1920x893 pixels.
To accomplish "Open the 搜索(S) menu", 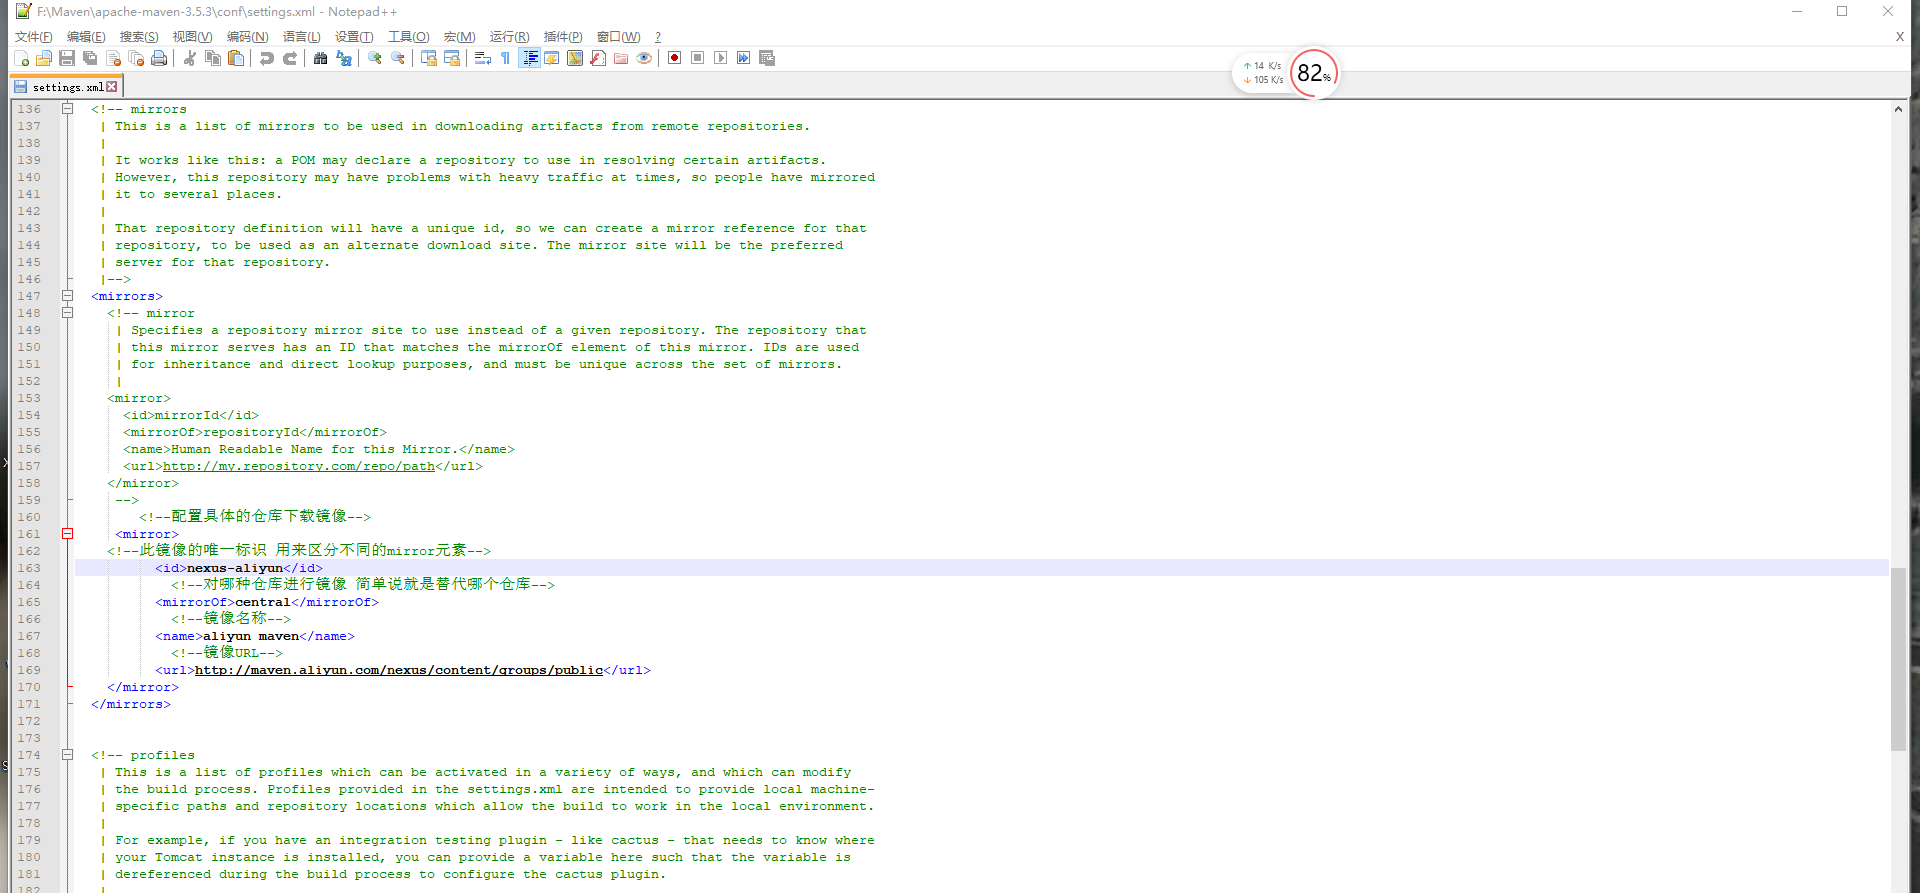I will (x=139, y=37).
